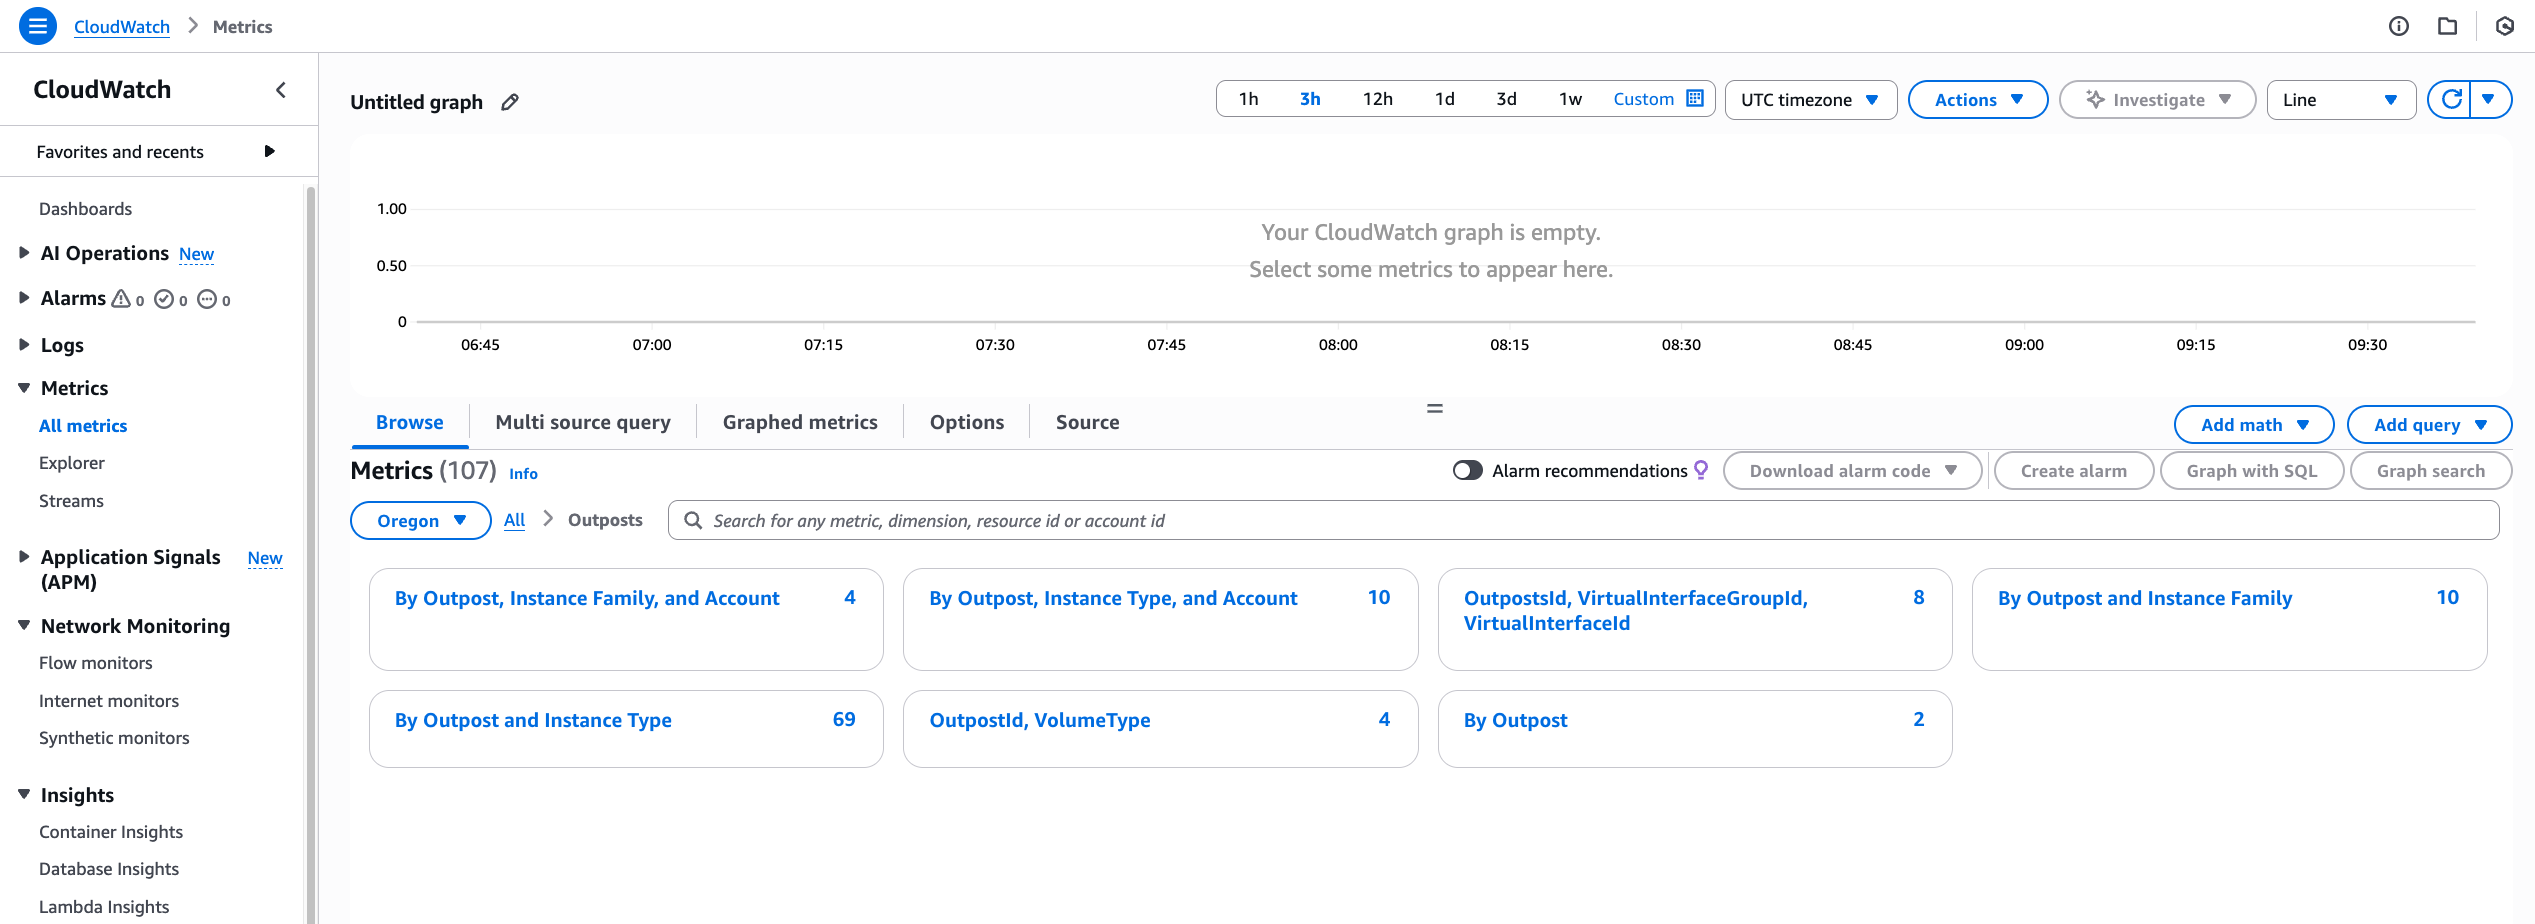Viewport: 2535px width, 924px height.
Task: Click the calendar icon next to Custom
Action: tap(1694, 98)
